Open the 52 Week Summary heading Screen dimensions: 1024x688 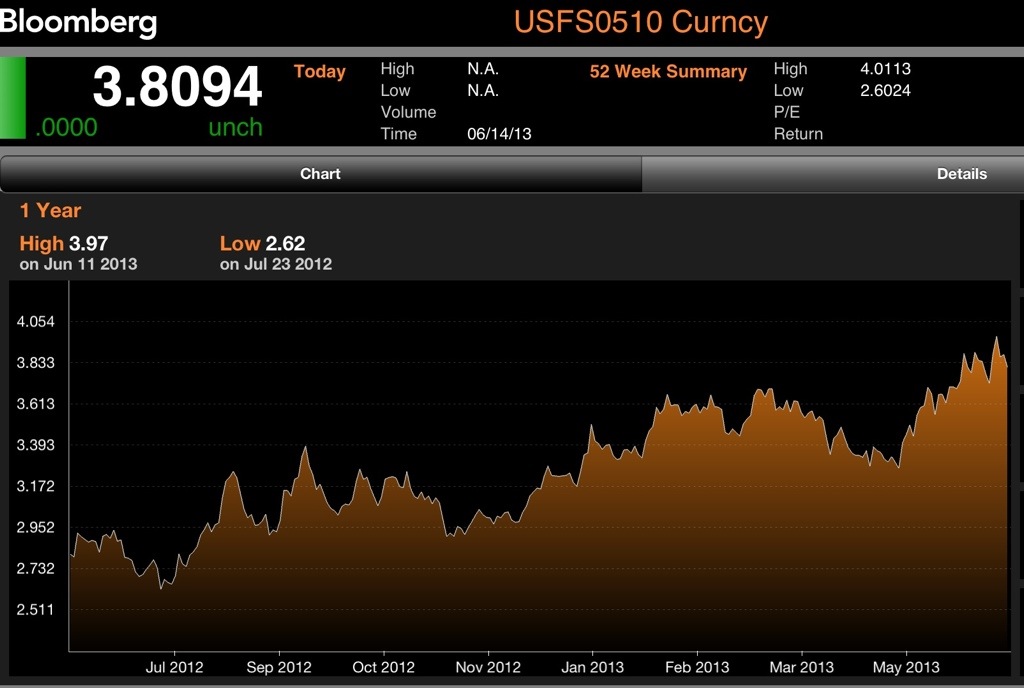click(x=668, y=72)
